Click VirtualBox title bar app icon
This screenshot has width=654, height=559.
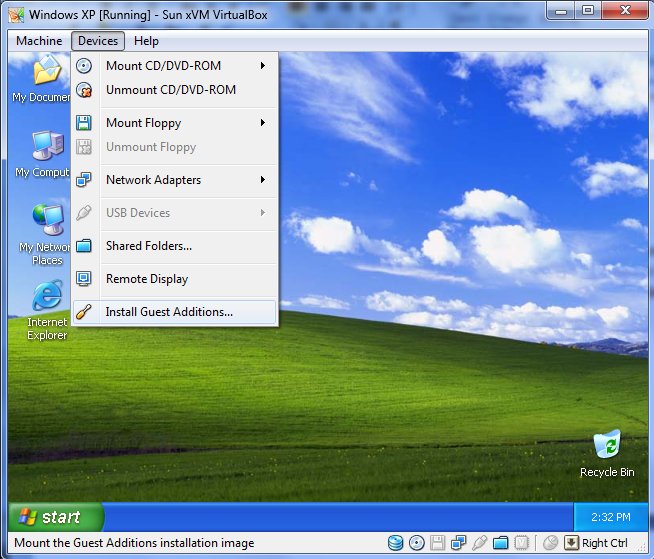pyautogui.click(x=16, y=15)
